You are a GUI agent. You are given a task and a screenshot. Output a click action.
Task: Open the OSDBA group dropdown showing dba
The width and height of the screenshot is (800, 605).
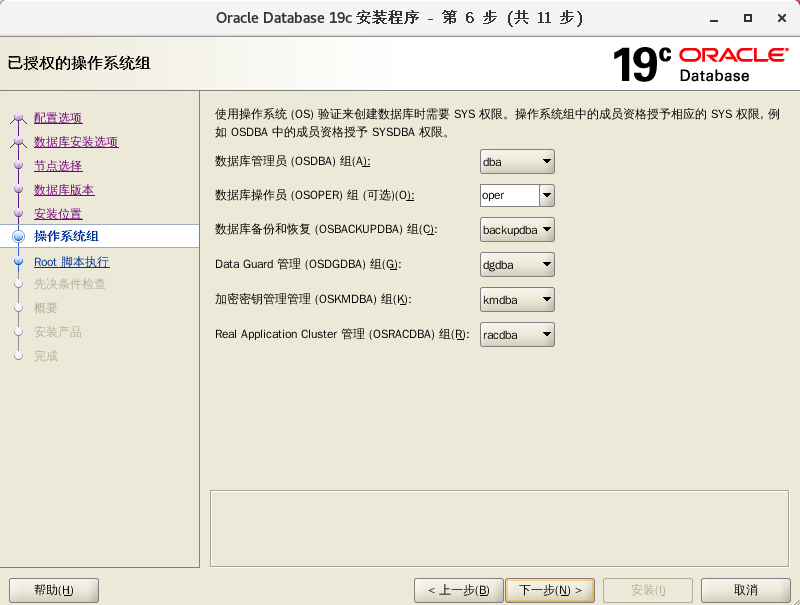coord(517,162)
